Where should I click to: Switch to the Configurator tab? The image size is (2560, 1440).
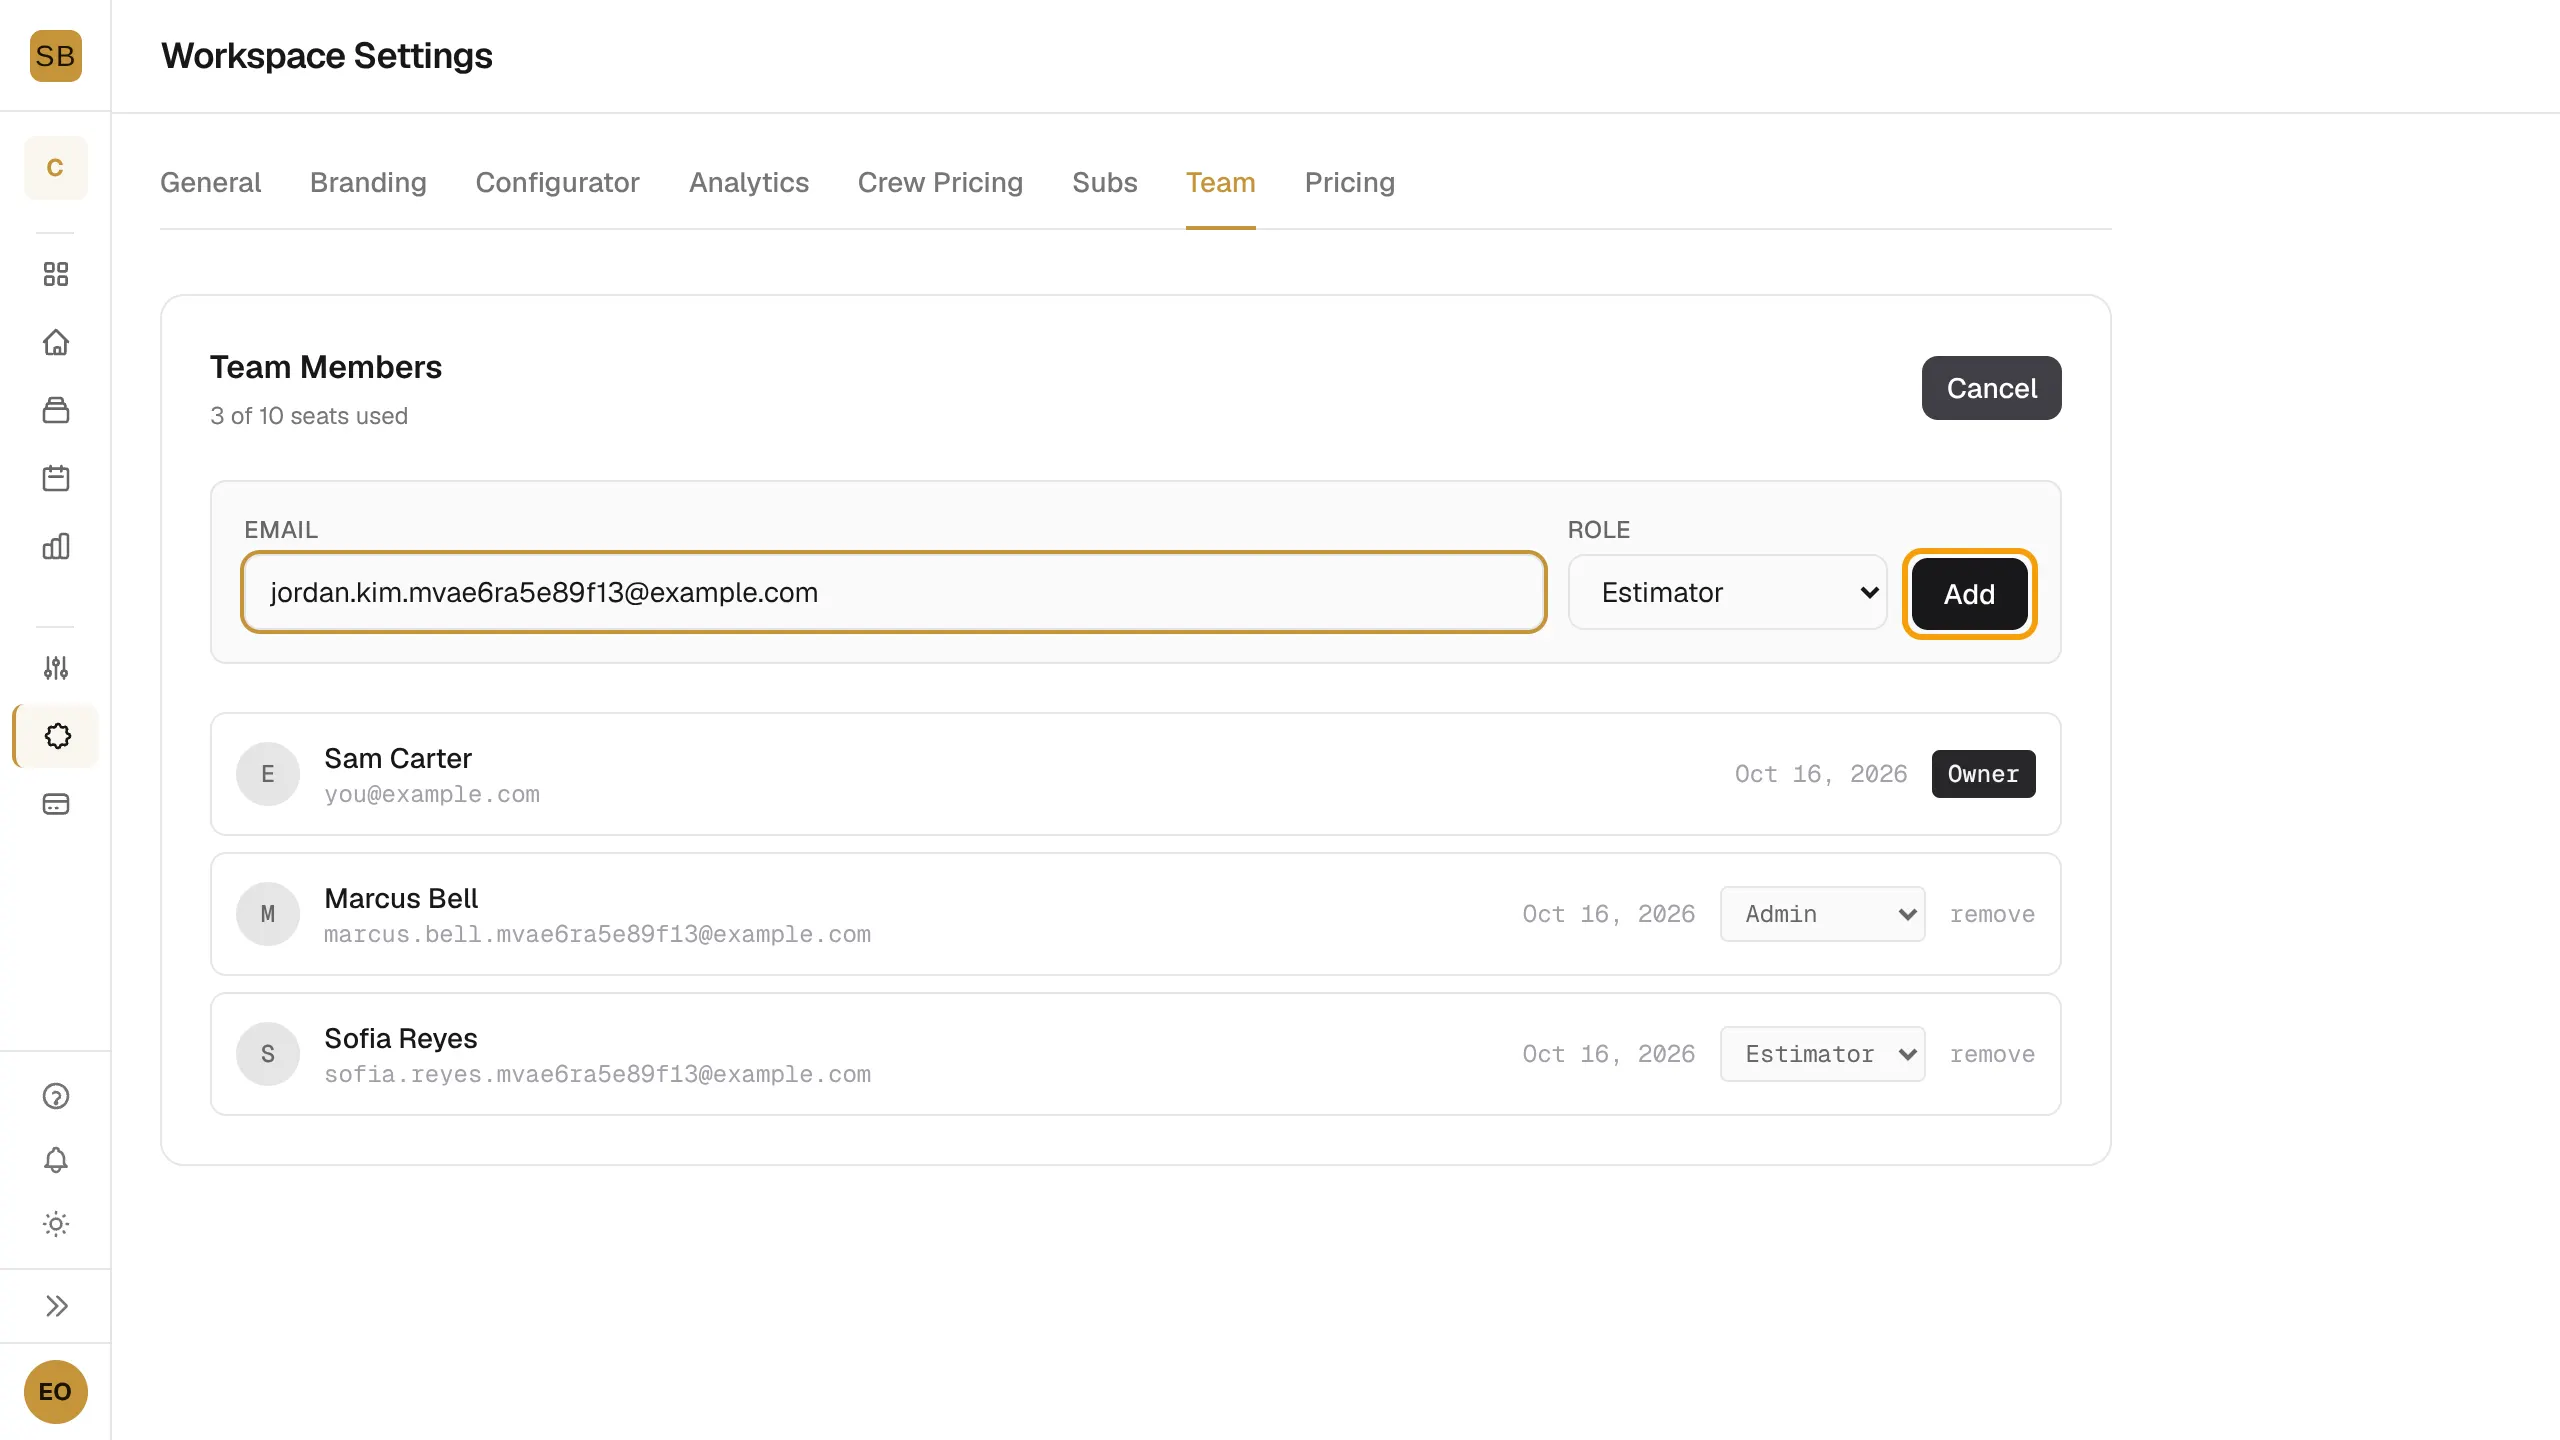557,183
